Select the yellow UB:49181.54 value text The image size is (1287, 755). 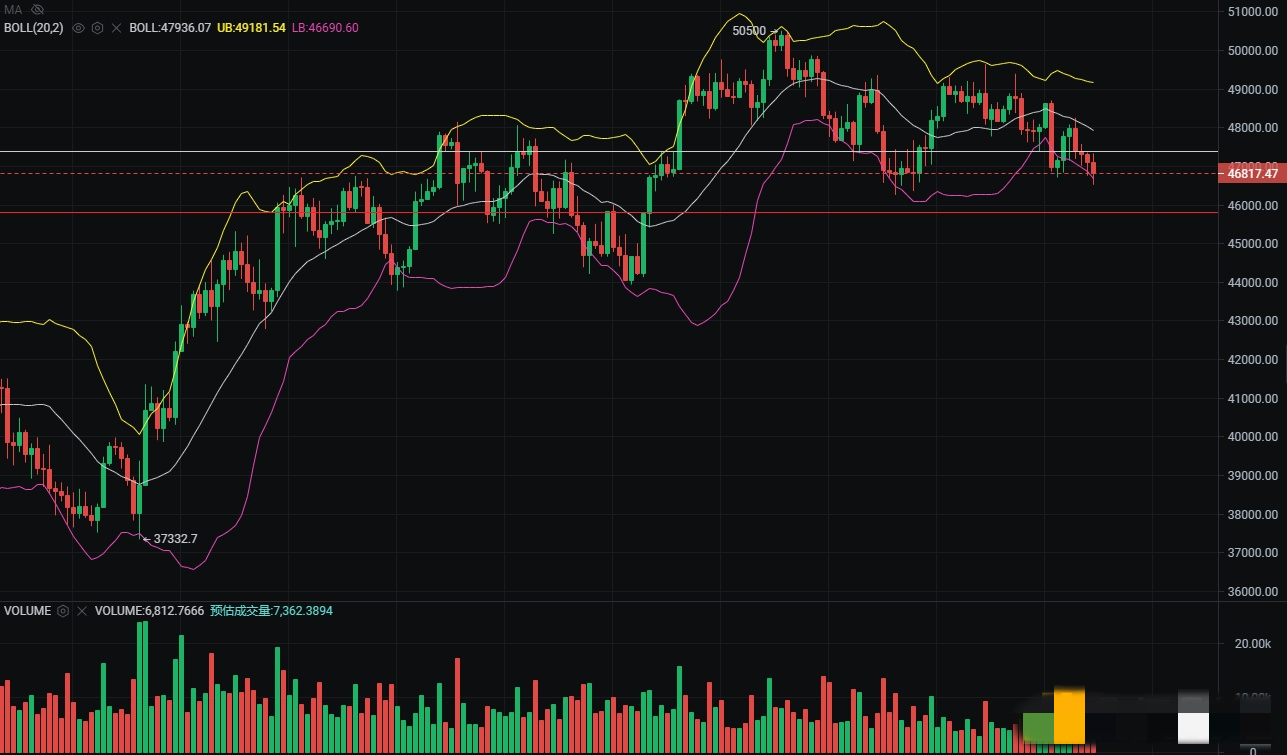point(250,28)
